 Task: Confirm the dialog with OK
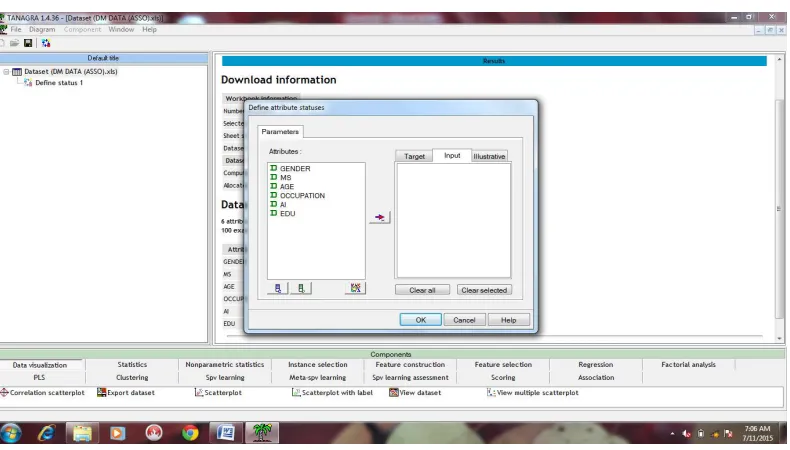421,320
